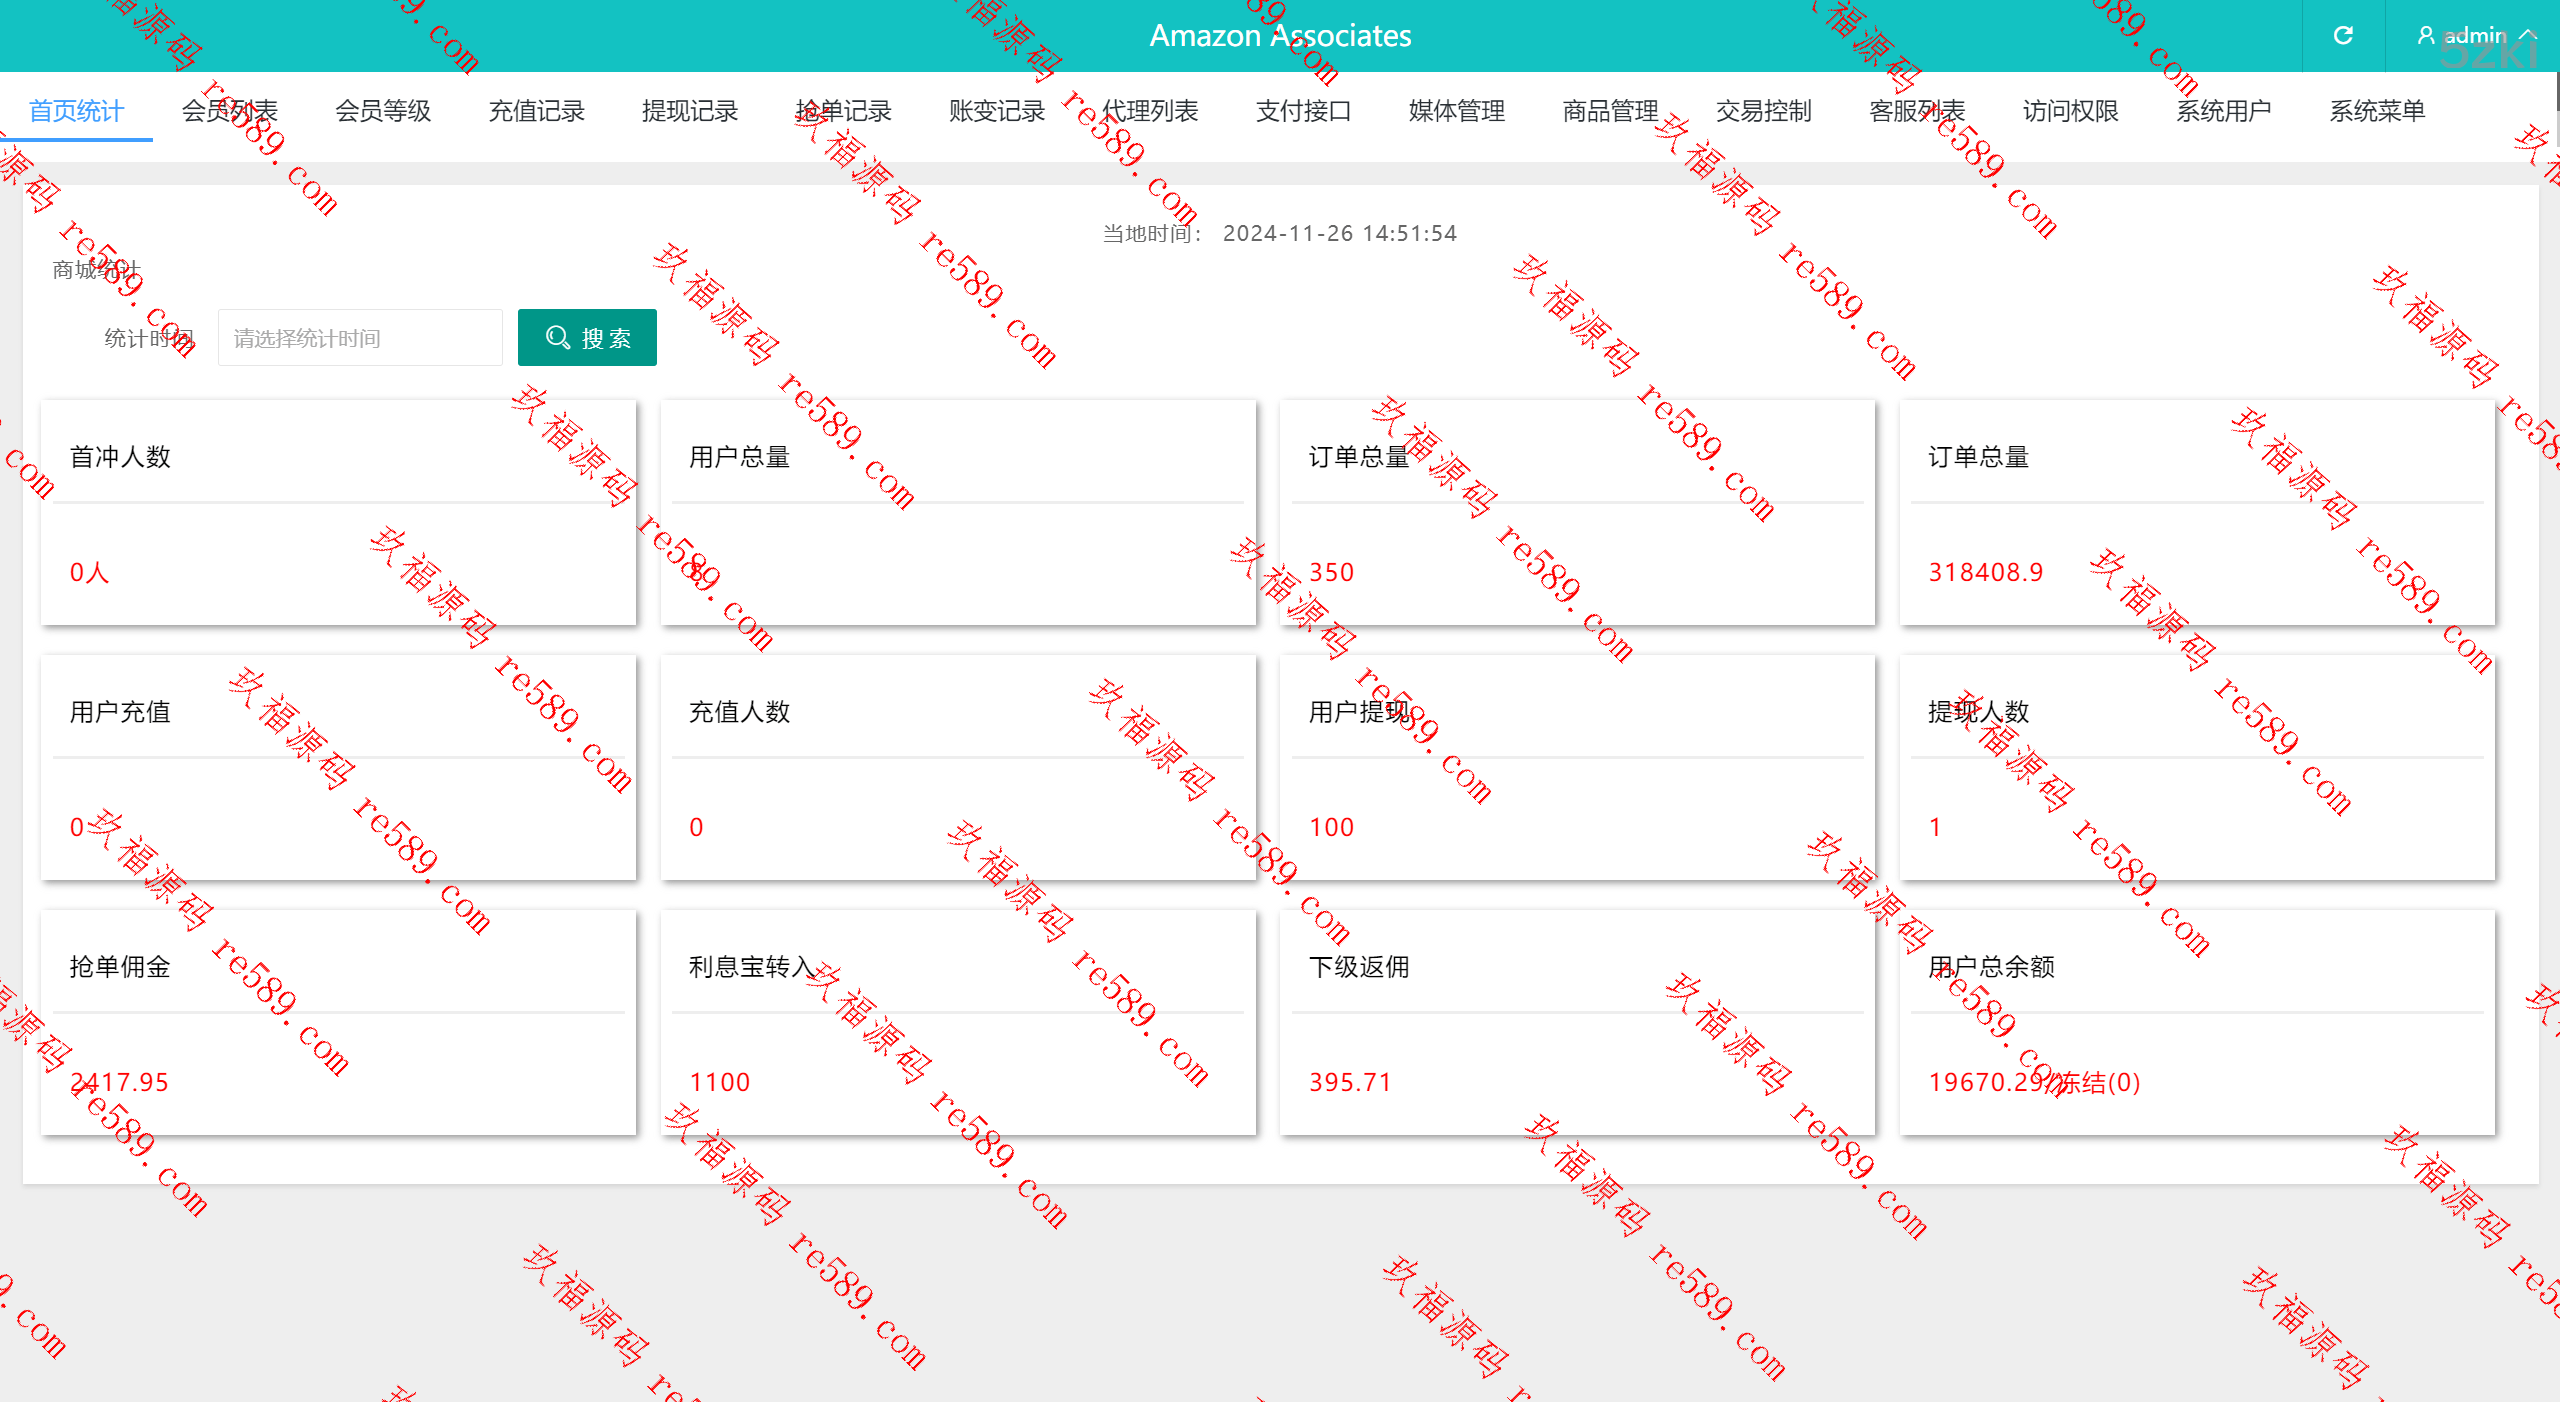Open the 会员等级 tab

tap(383, 111)
